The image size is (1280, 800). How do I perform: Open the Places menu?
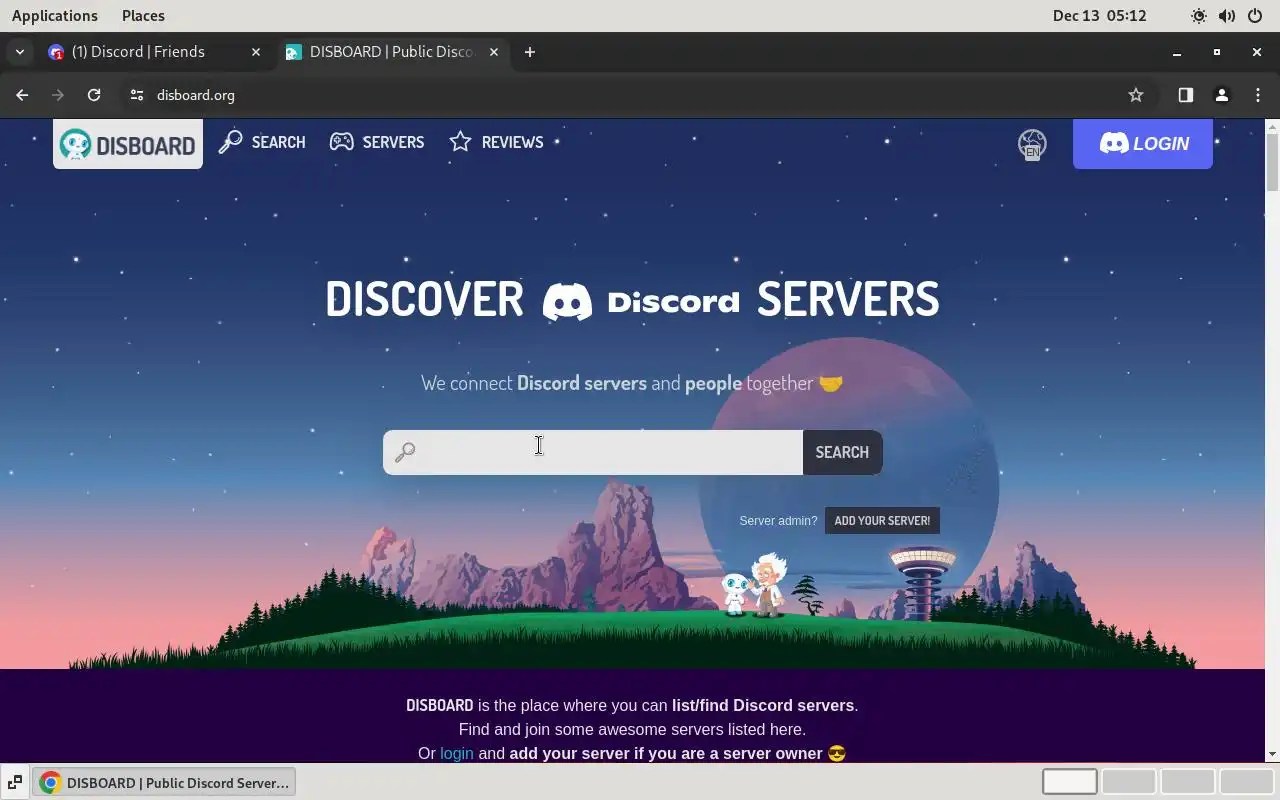(143, 15)
